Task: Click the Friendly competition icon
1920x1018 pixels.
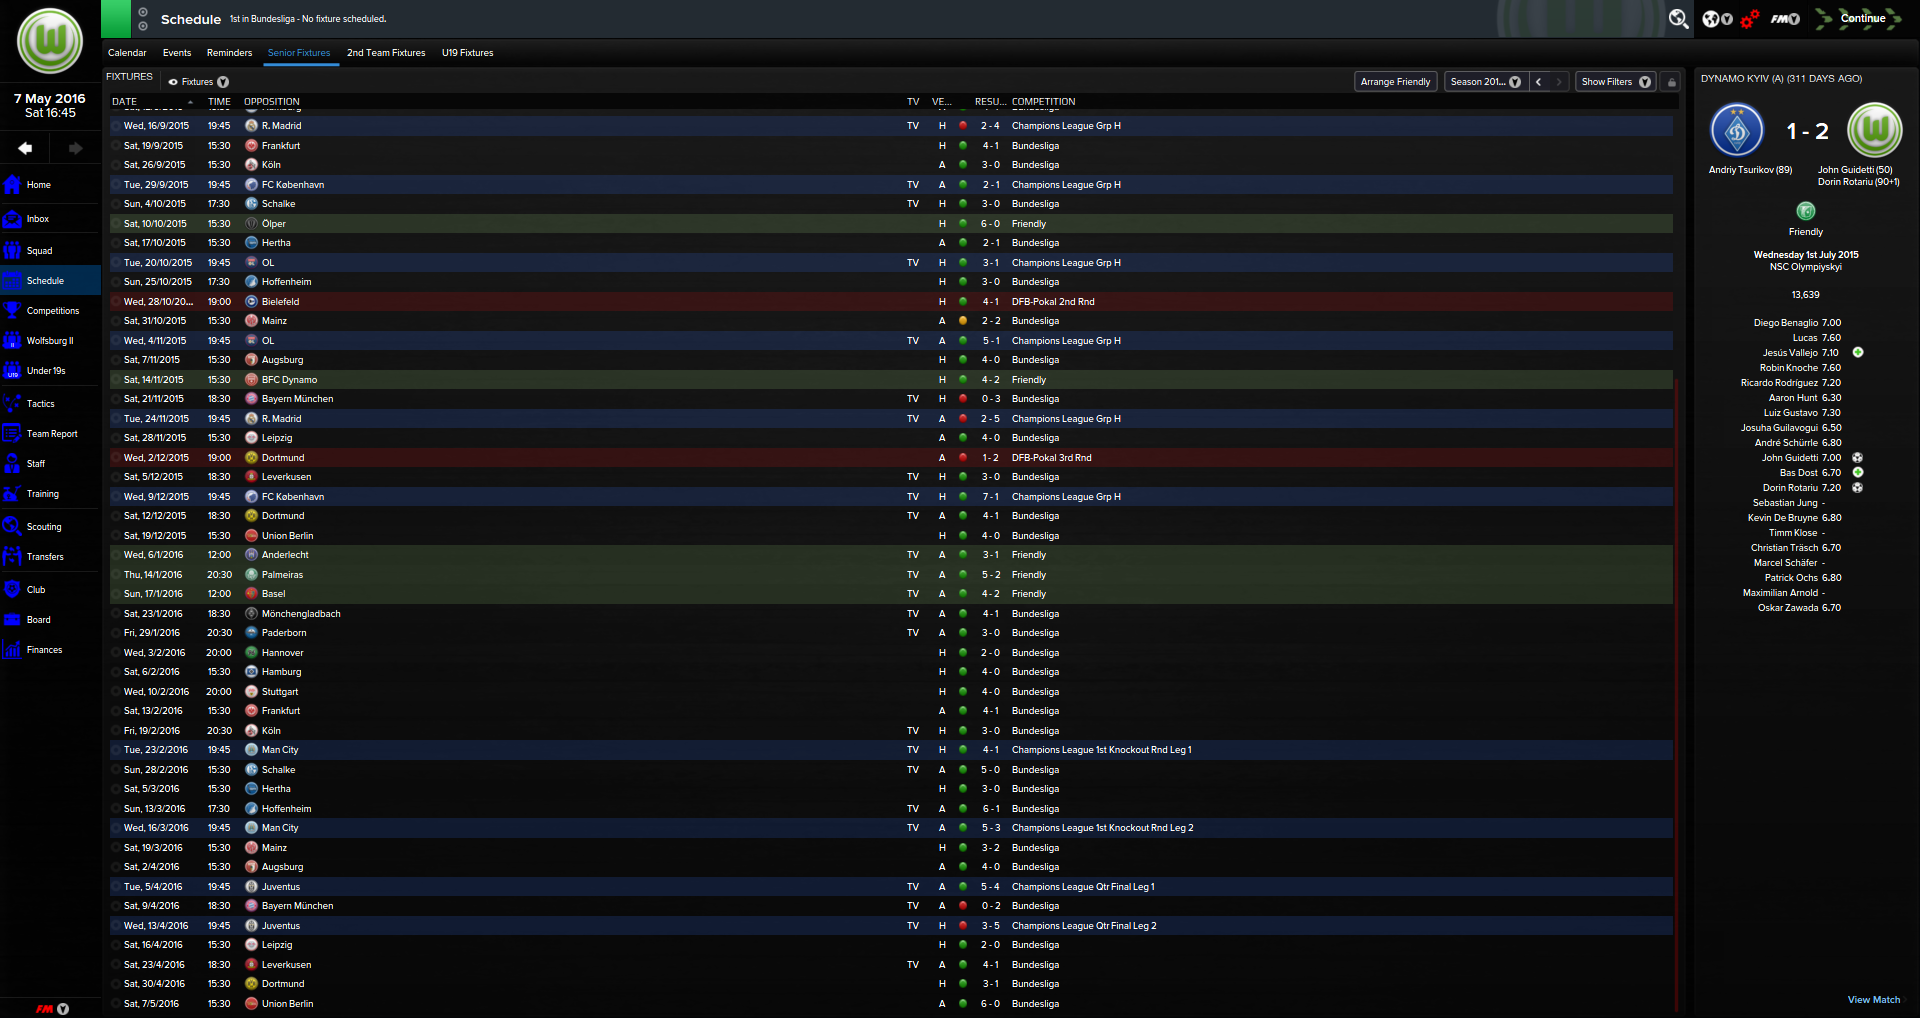Action: pyautogui.click(x=1806, y=211)
